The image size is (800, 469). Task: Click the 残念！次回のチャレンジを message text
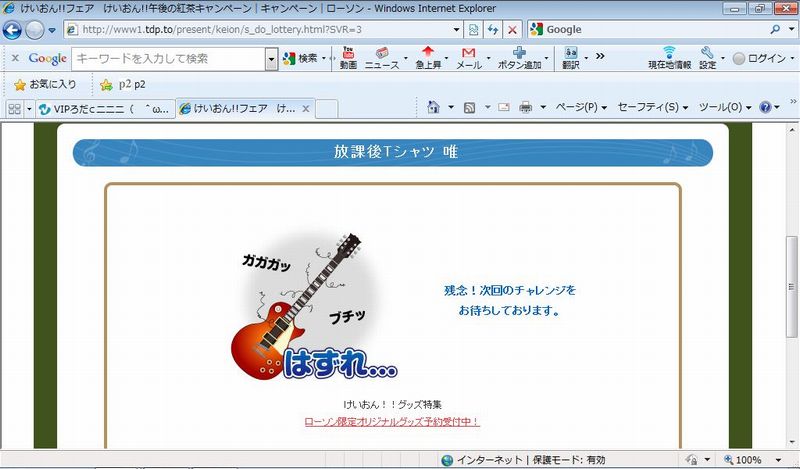[x=509, y=290]
